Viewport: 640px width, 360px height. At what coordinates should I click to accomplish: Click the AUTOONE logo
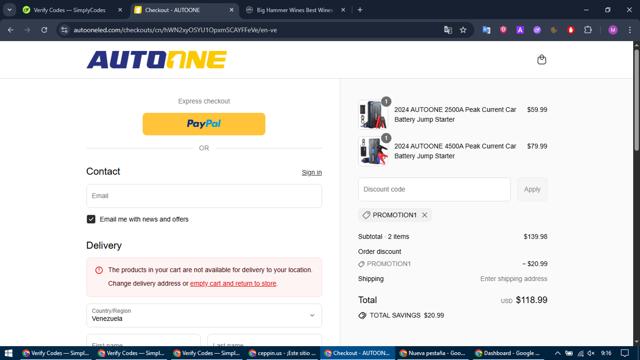[156, 60]
